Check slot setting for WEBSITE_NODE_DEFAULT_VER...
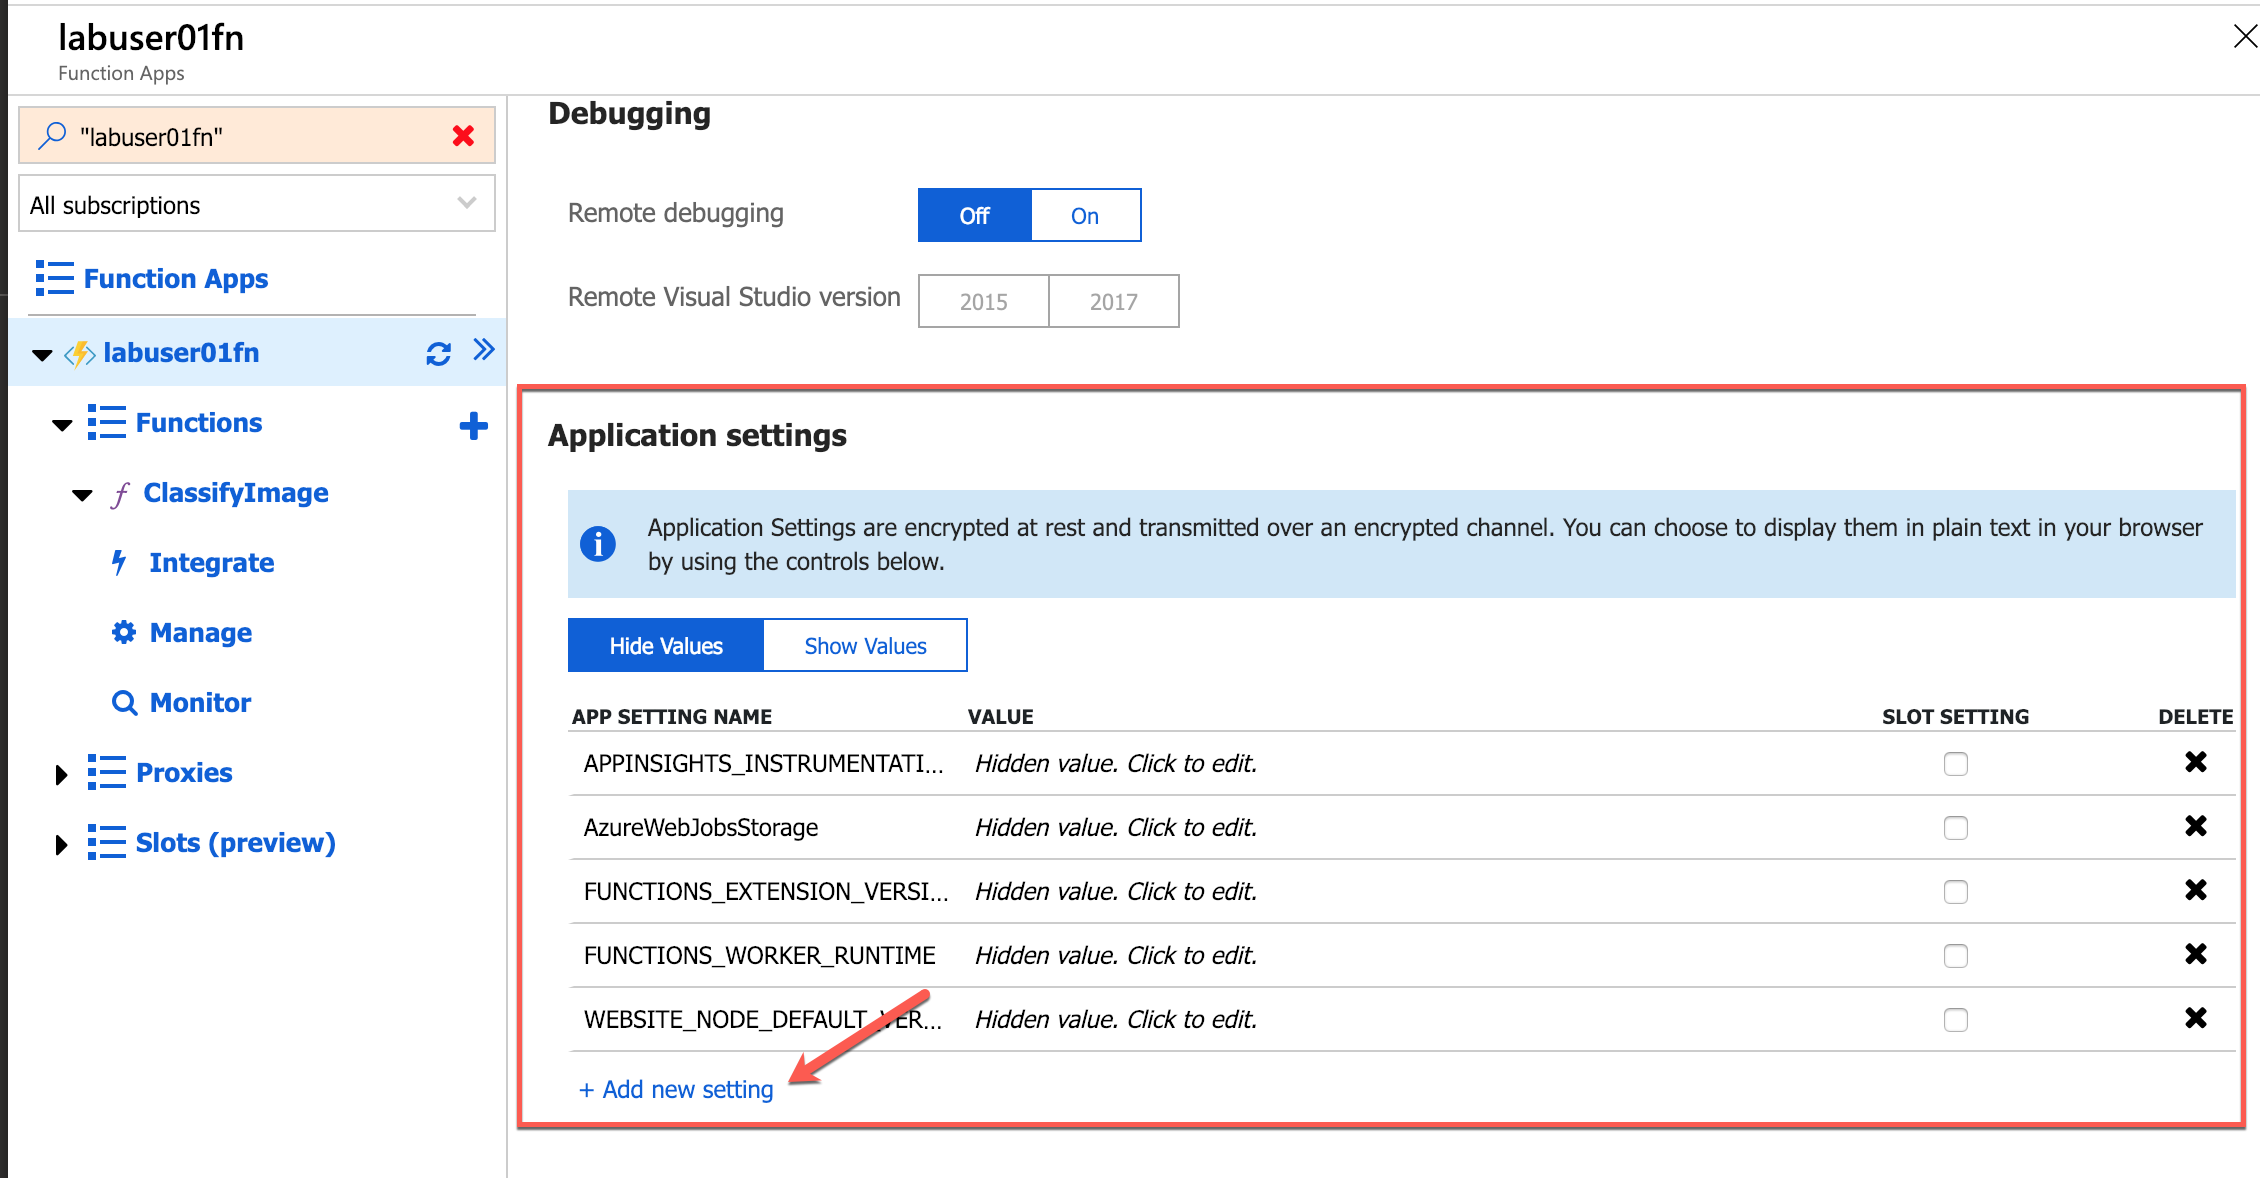The image size is (2260, 1178). click(1956, 1020)
